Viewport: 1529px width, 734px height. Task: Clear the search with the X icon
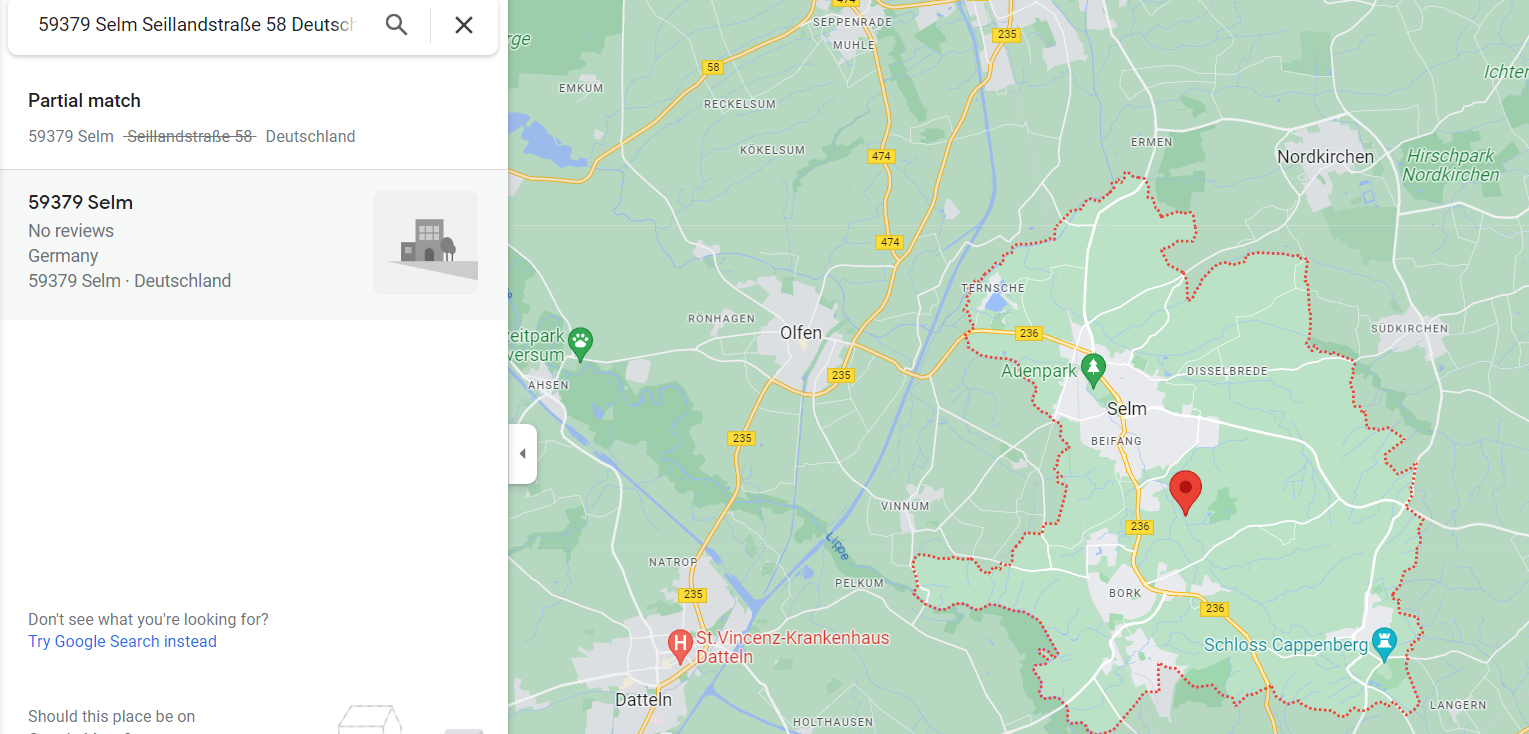(x=464, y=25)
